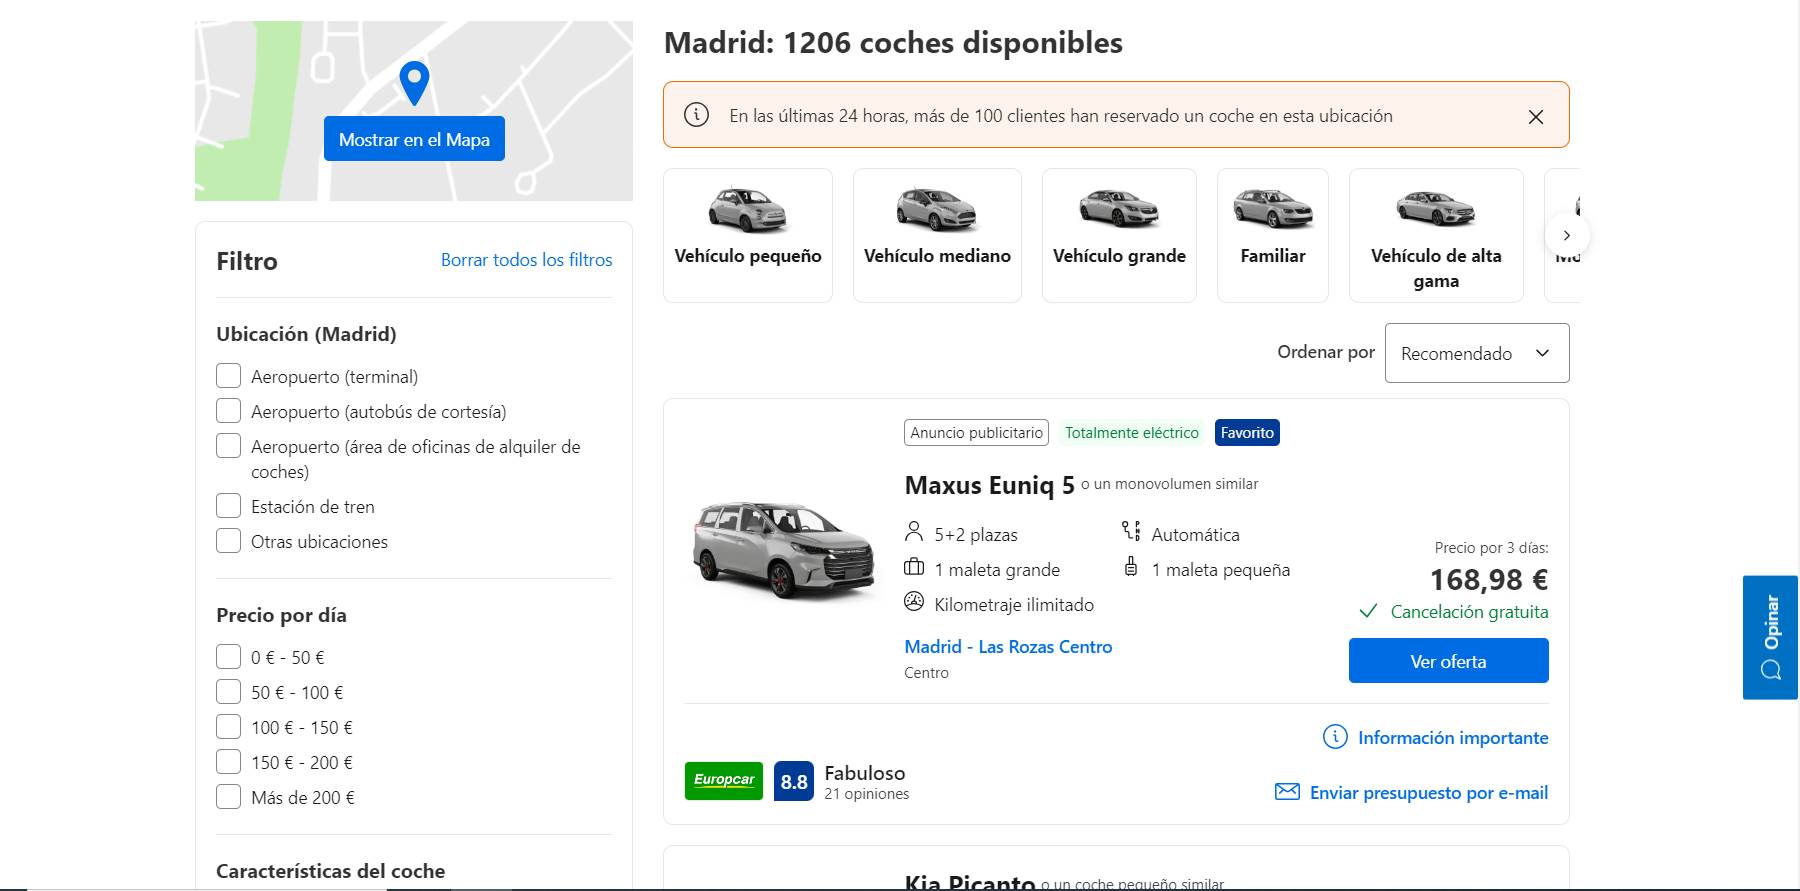
Task: Select the Vehículo de alta gama category
Action: click(1435, 236)
